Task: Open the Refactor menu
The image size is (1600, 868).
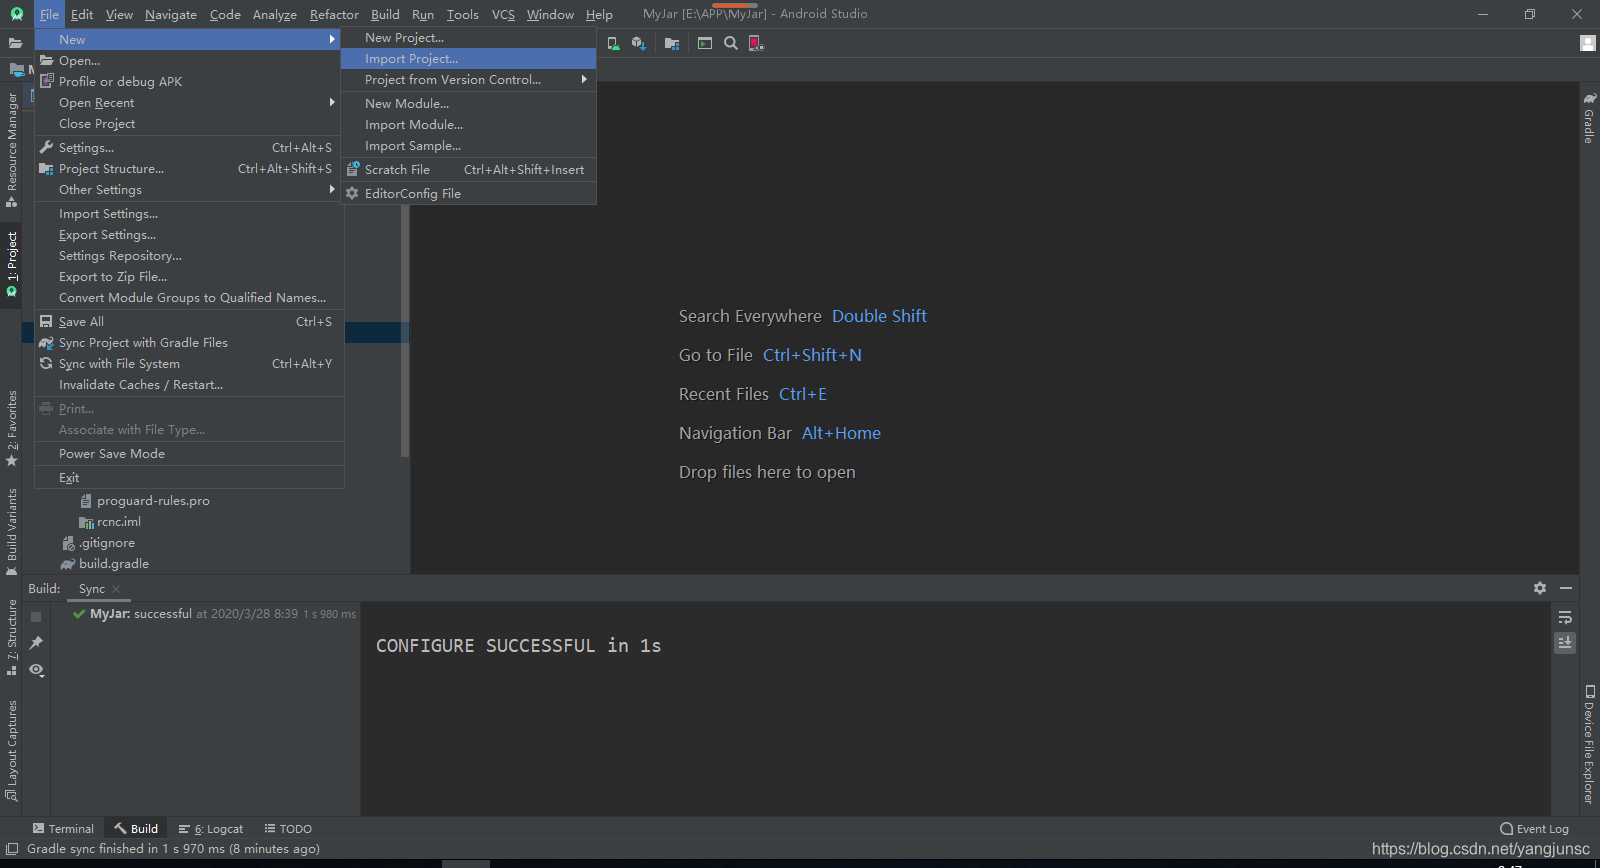Action: pos(334,14)
